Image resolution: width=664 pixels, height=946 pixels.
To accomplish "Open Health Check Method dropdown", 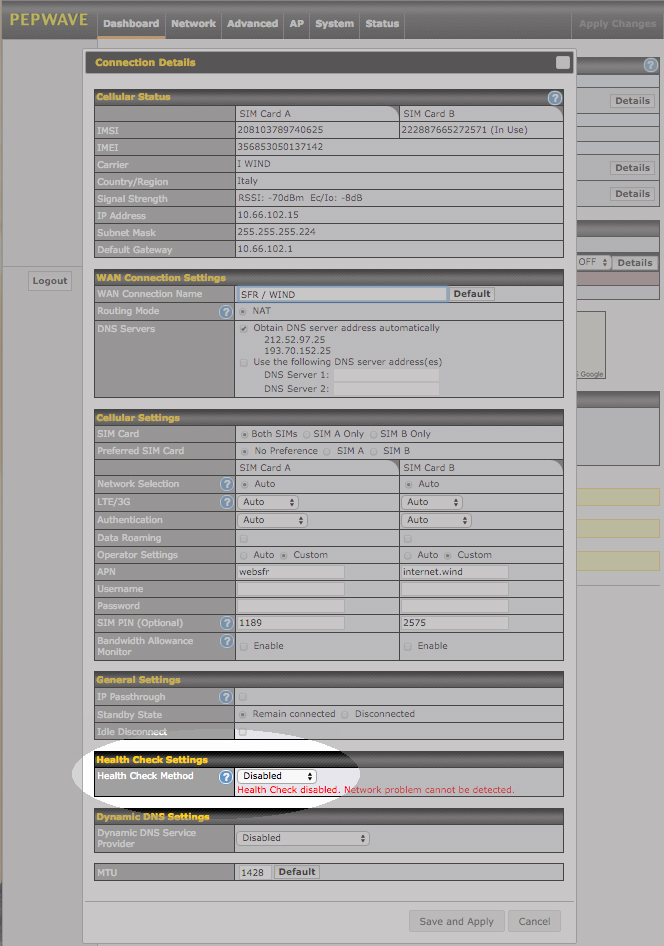I will [277, 776].
